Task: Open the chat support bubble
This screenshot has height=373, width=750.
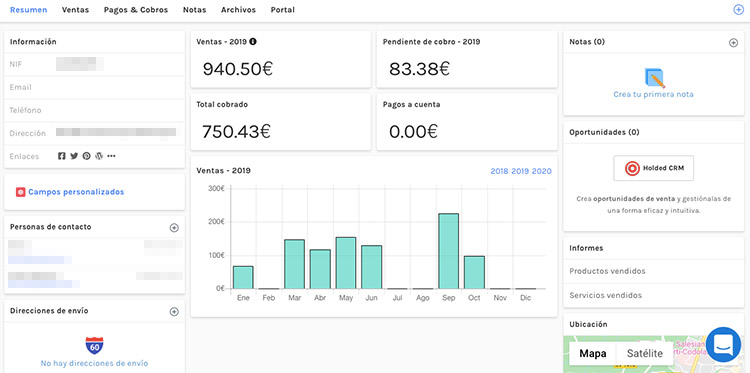Action: point(723,344)
